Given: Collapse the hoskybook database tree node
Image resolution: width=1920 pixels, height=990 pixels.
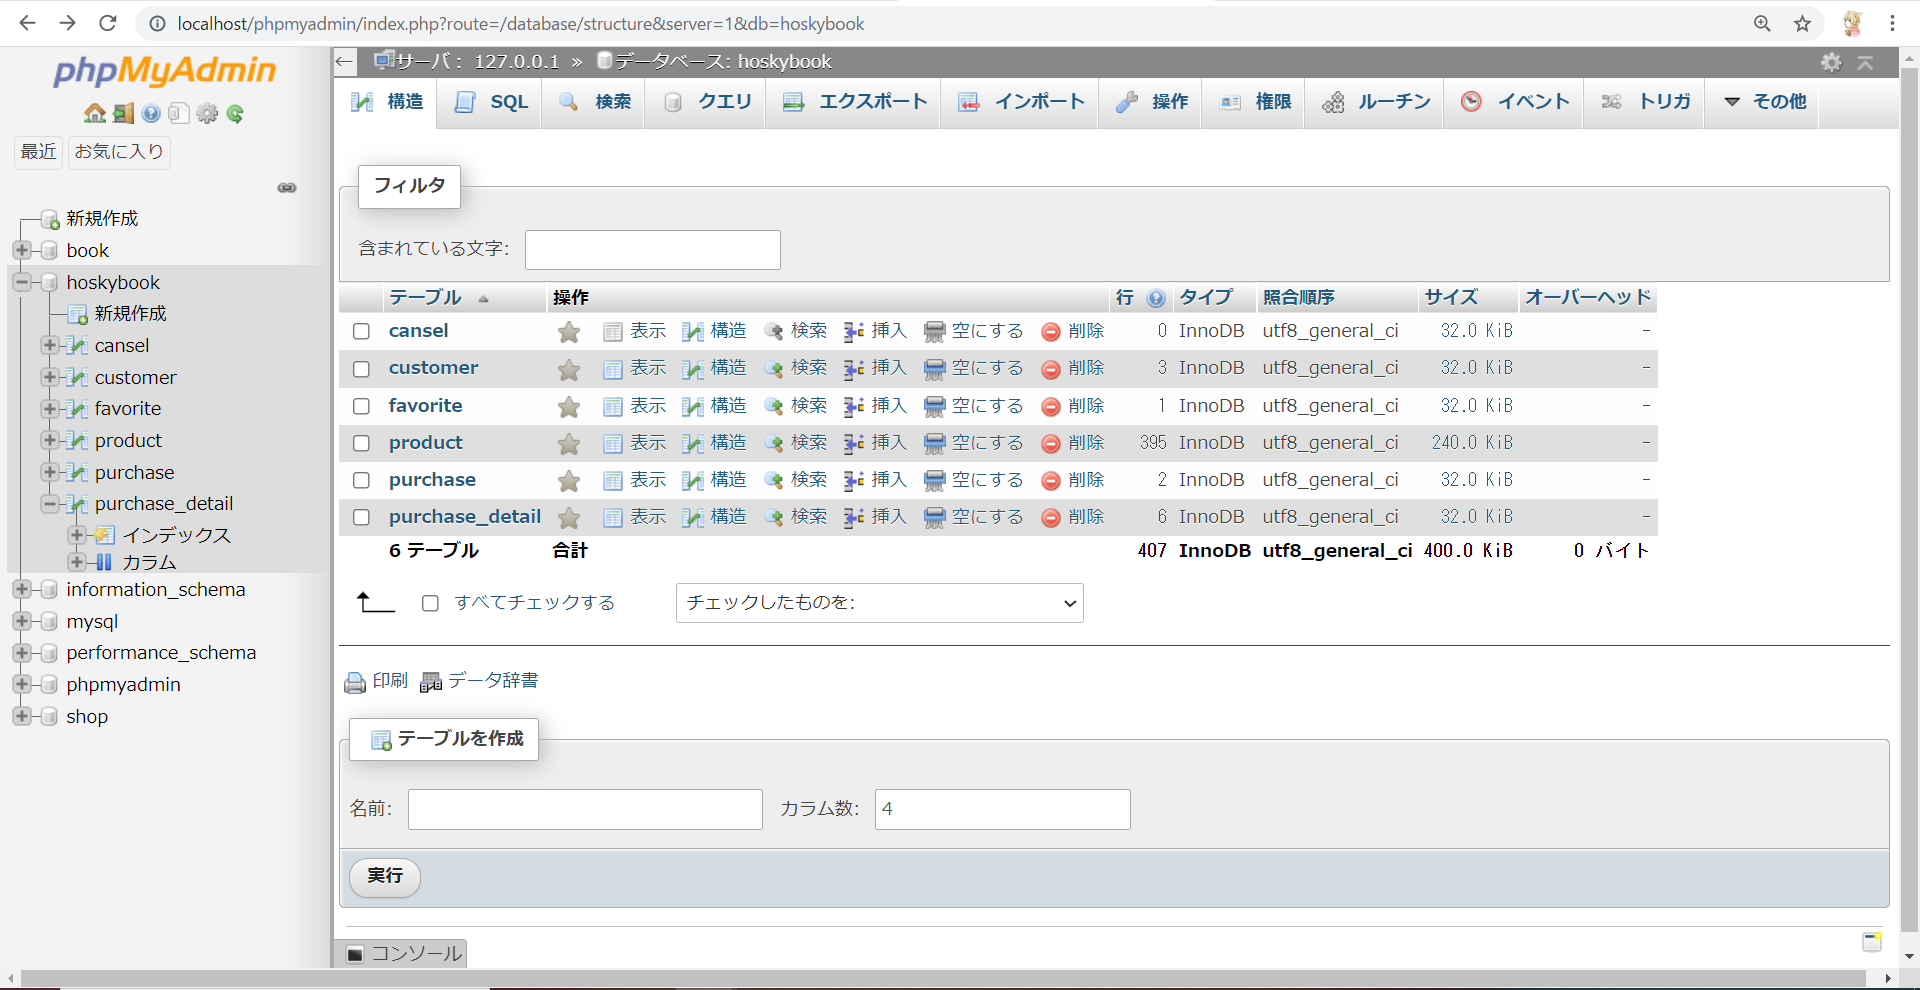Looking at the screenshot, I should [x=22, y=282].
